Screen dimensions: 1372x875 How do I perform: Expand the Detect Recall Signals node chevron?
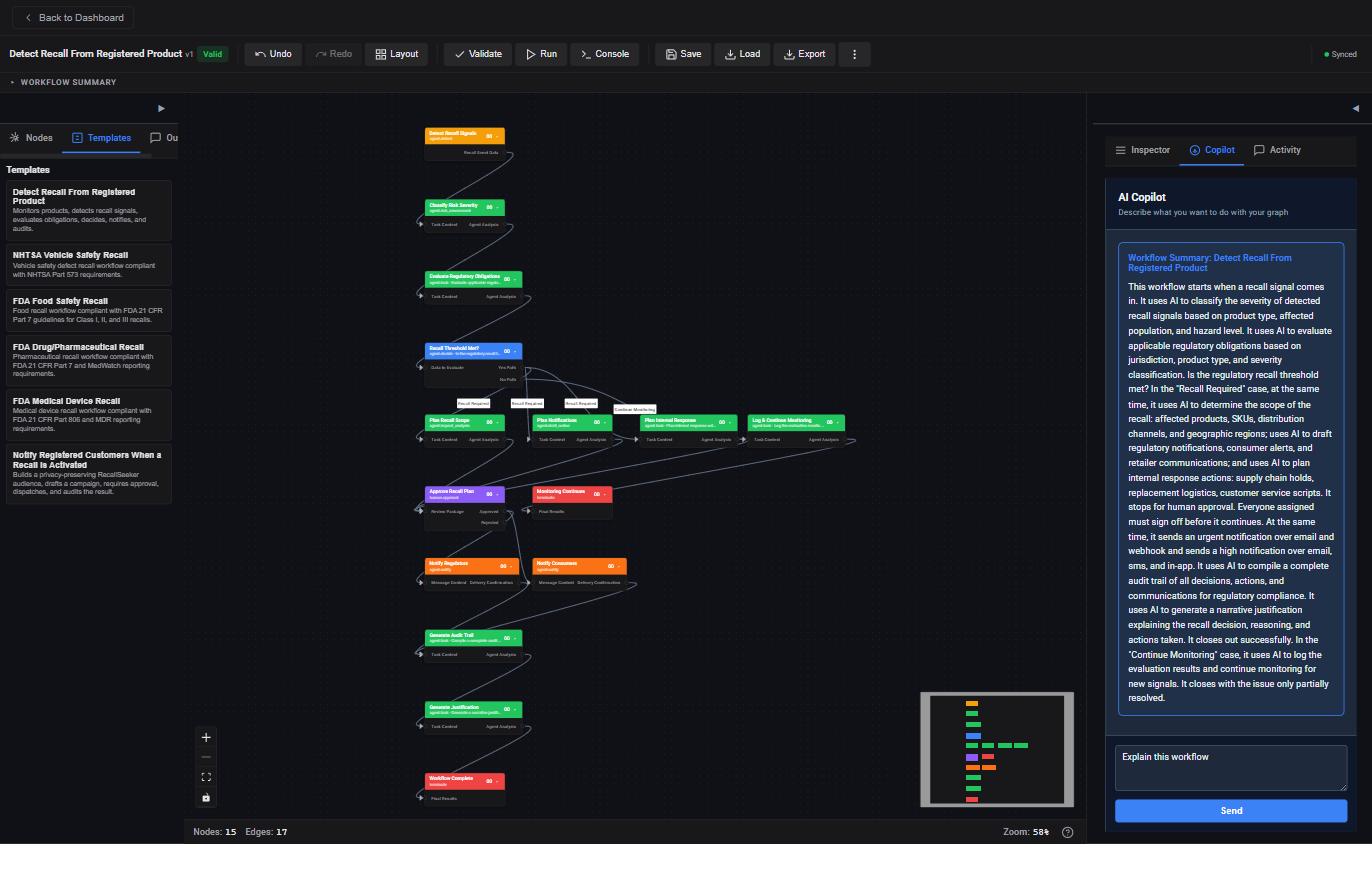tap(497, 136)
